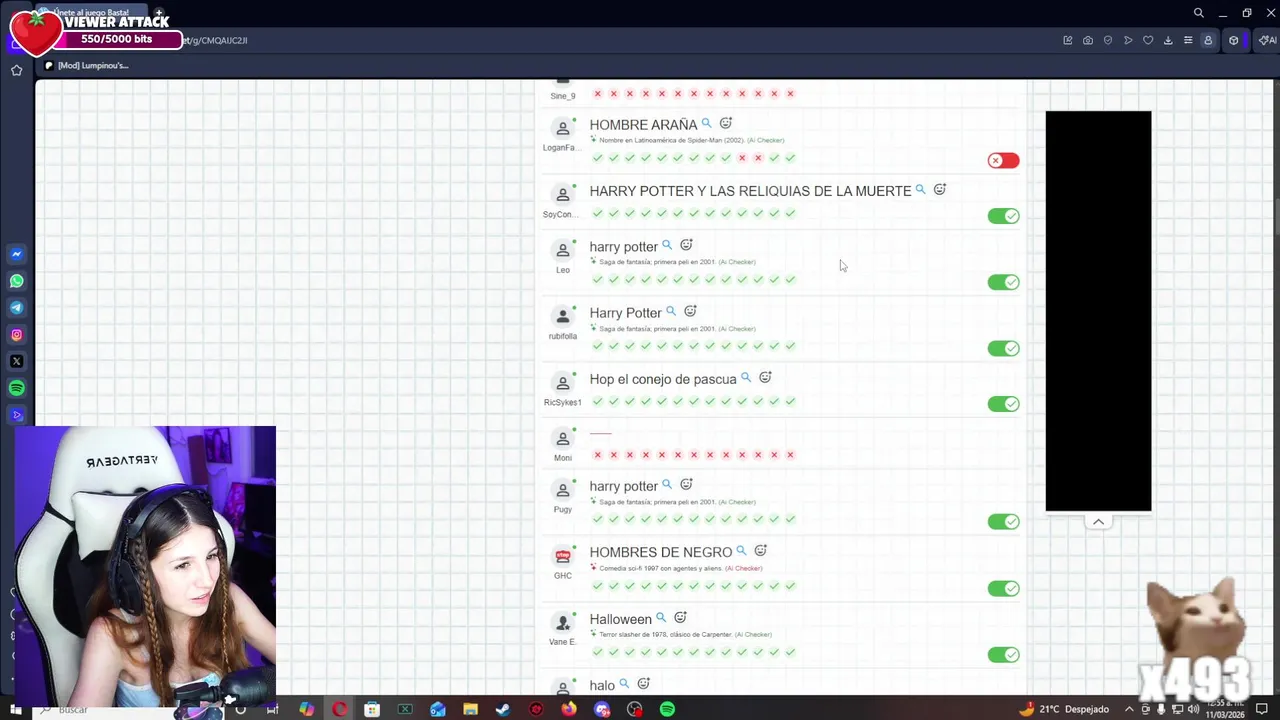Toggle the red rejected switch for HOMBRE ARAÑA
1280x720 pixels.
(x=1003, y=160)
